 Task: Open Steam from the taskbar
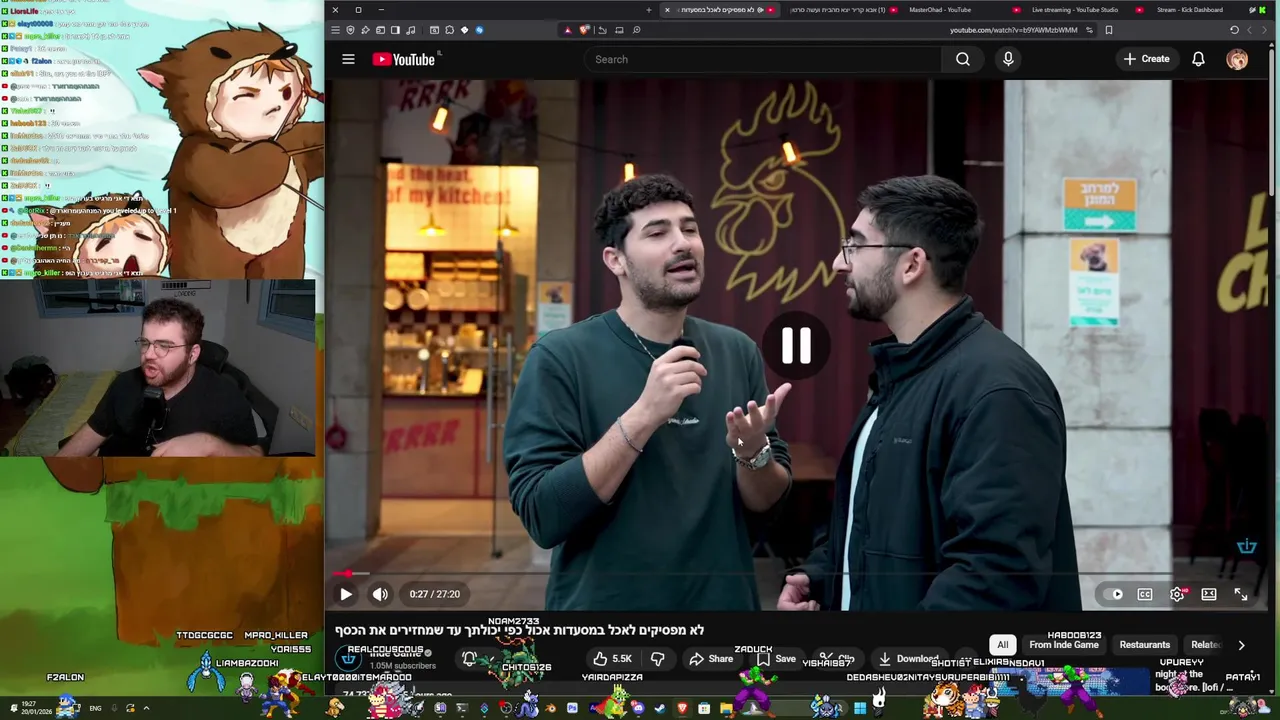tap(660, 708)
